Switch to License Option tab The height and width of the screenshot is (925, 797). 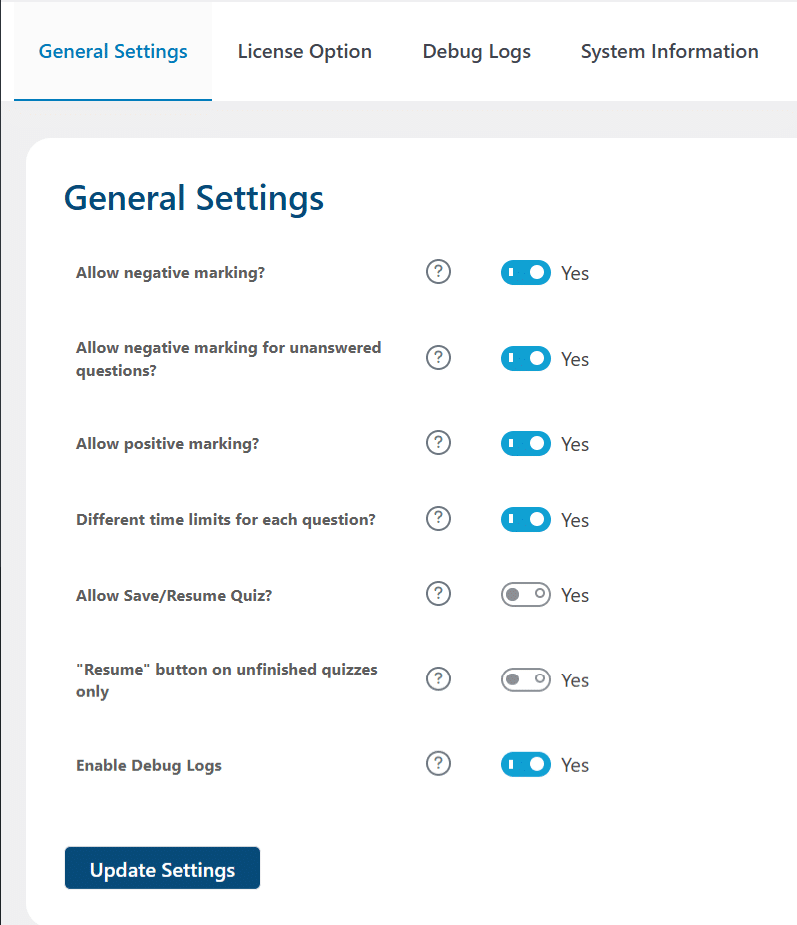[x=304, y=51]
